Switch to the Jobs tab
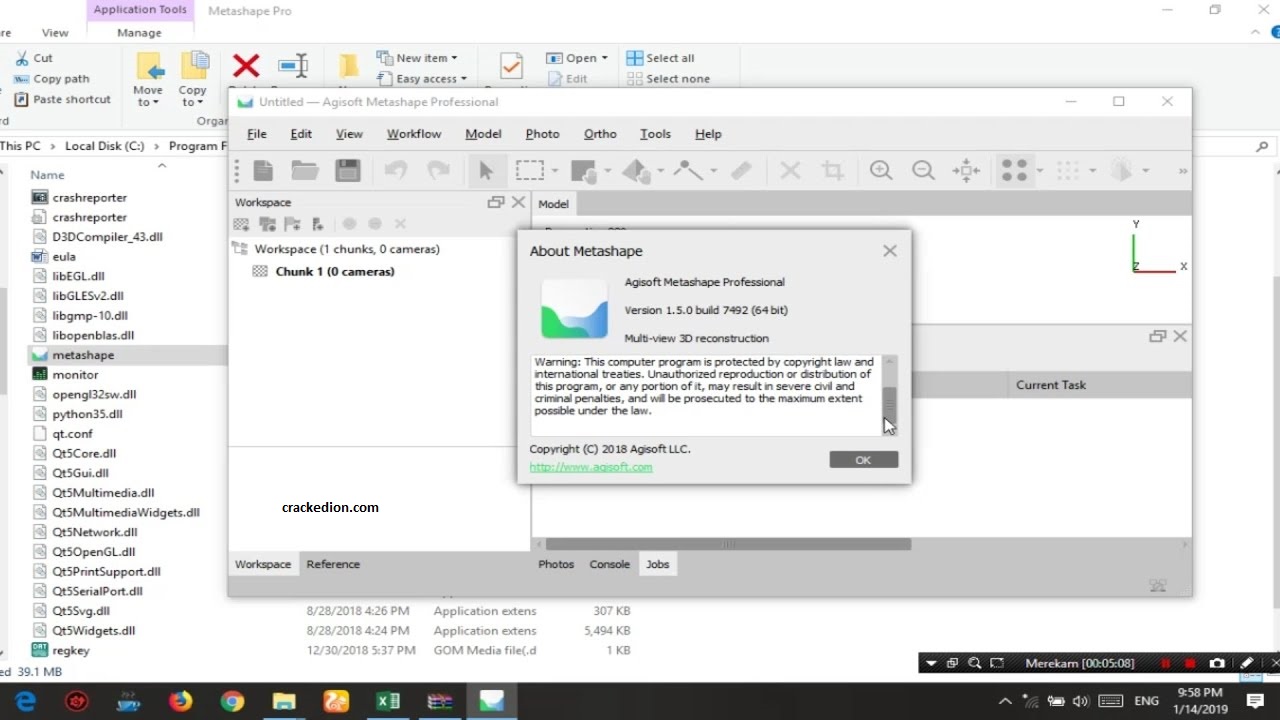 (x=657, y=564)
